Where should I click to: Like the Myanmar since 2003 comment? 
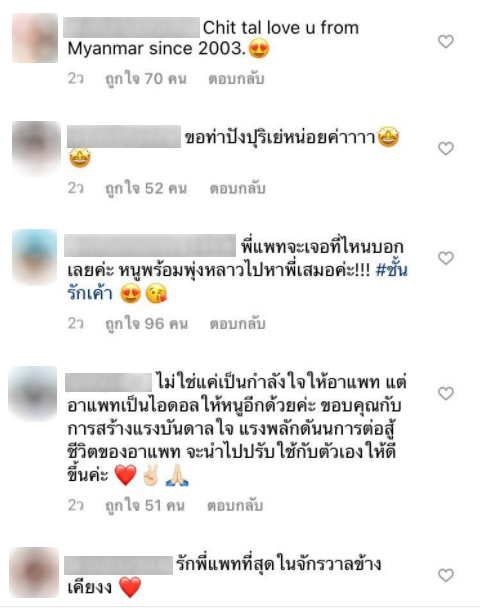pyautogui.click(x=445, y=41)
